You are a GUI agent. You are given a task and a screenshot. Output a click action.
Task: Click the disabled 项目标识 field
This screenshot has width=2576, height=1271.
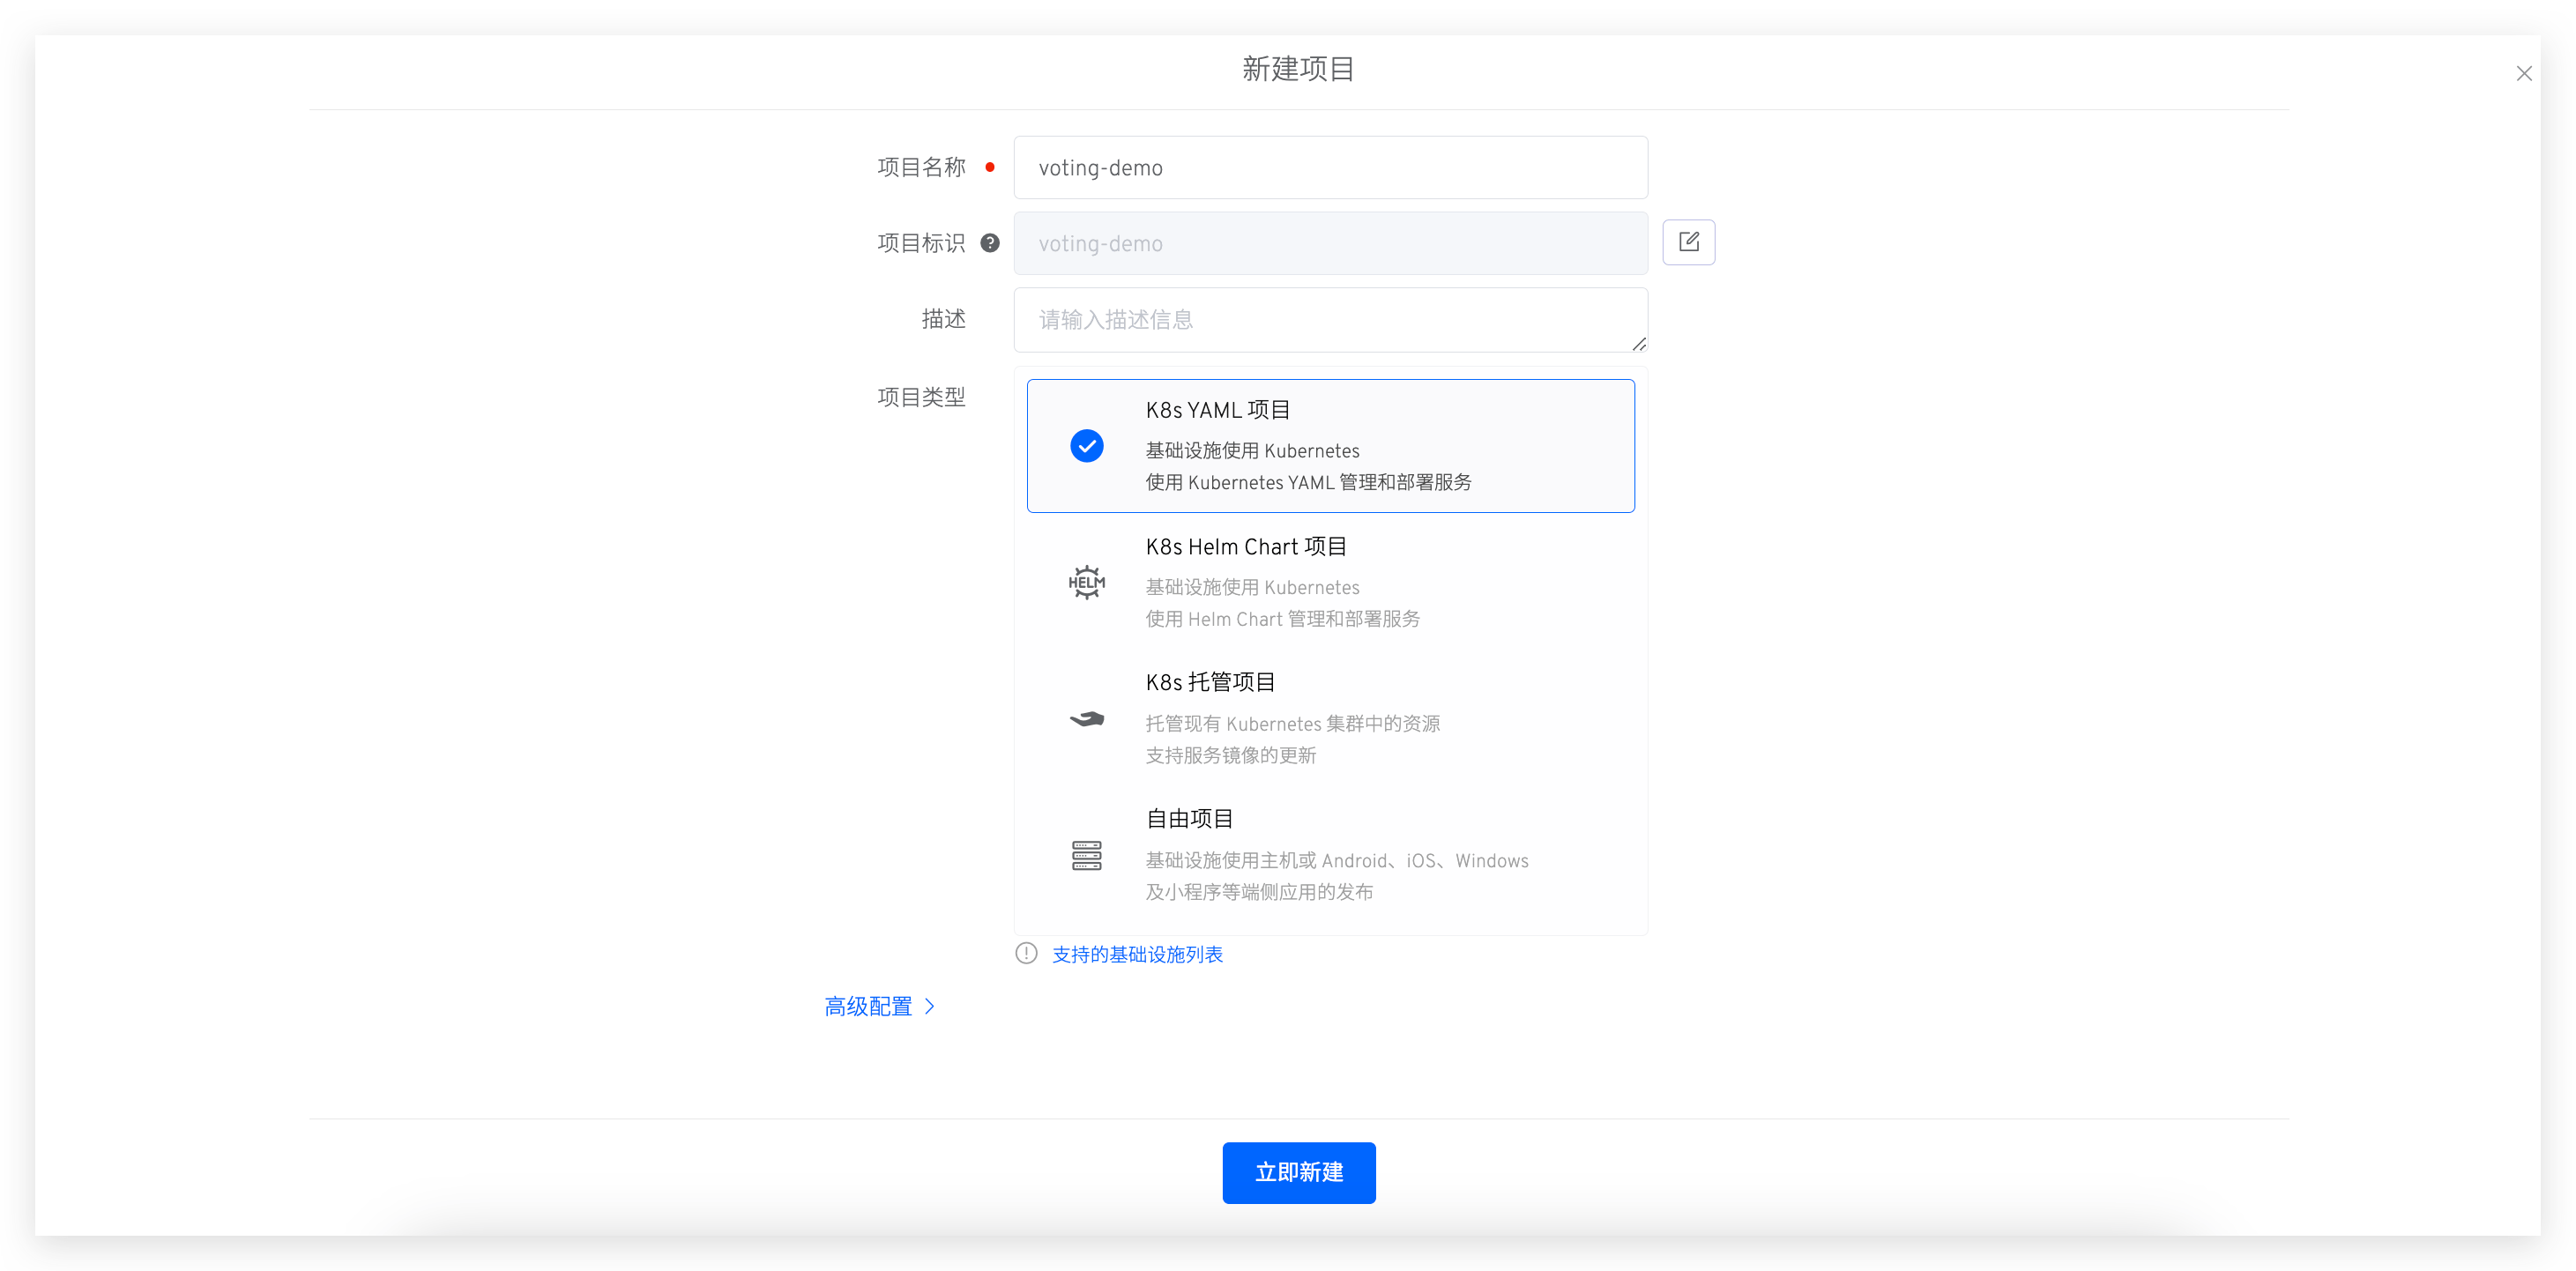pos(1330,244)
